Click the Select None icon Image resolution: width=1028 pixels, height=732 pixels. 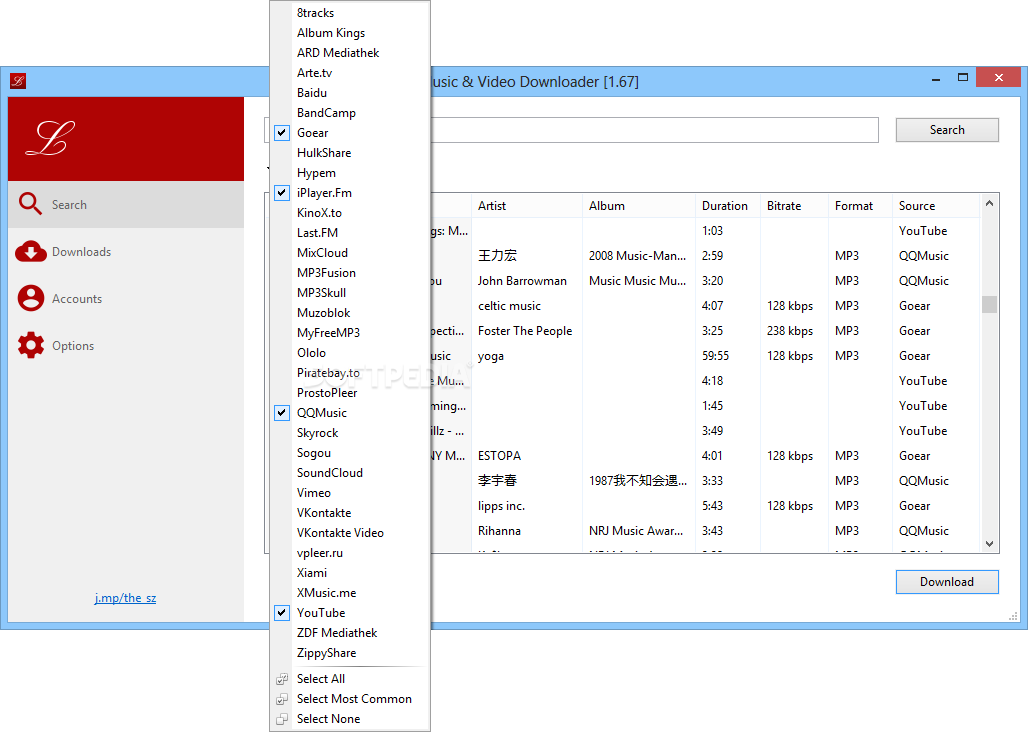tap(282, 719)
